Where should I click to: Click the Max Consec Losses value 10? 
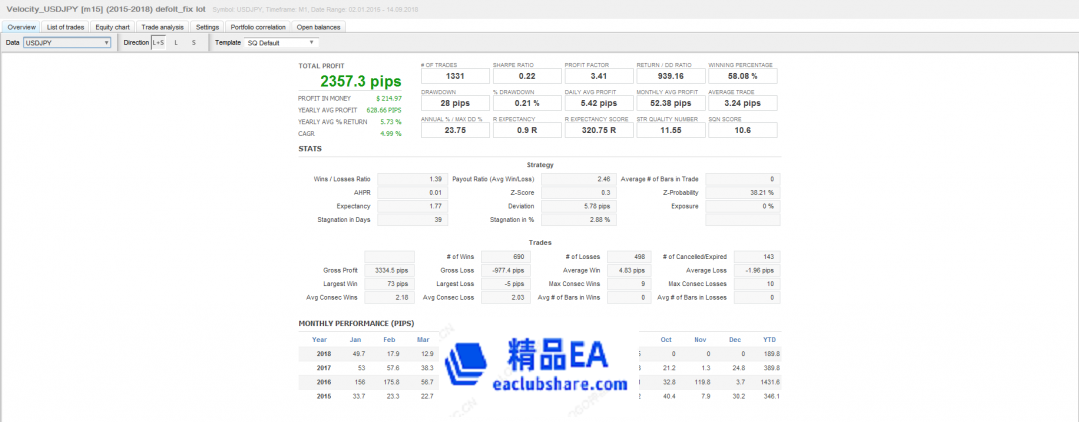coord(757,284)
